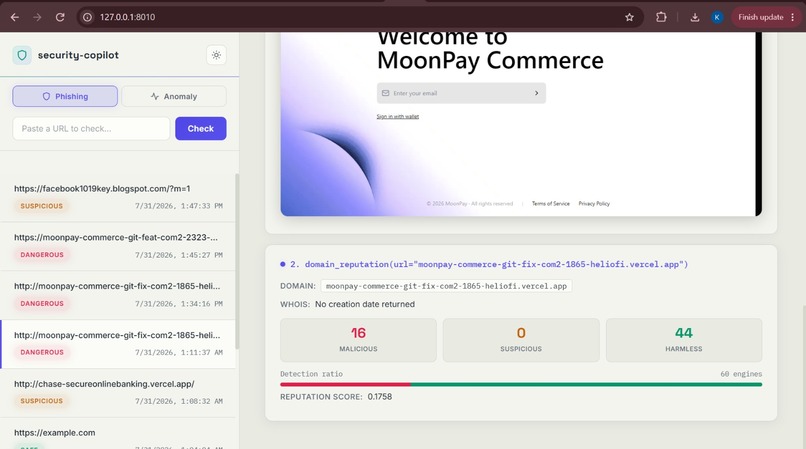The width and height of the screenshot is (806, 449).
Task: Focus the Paste a URL to check field
Action: pos(91,129)
